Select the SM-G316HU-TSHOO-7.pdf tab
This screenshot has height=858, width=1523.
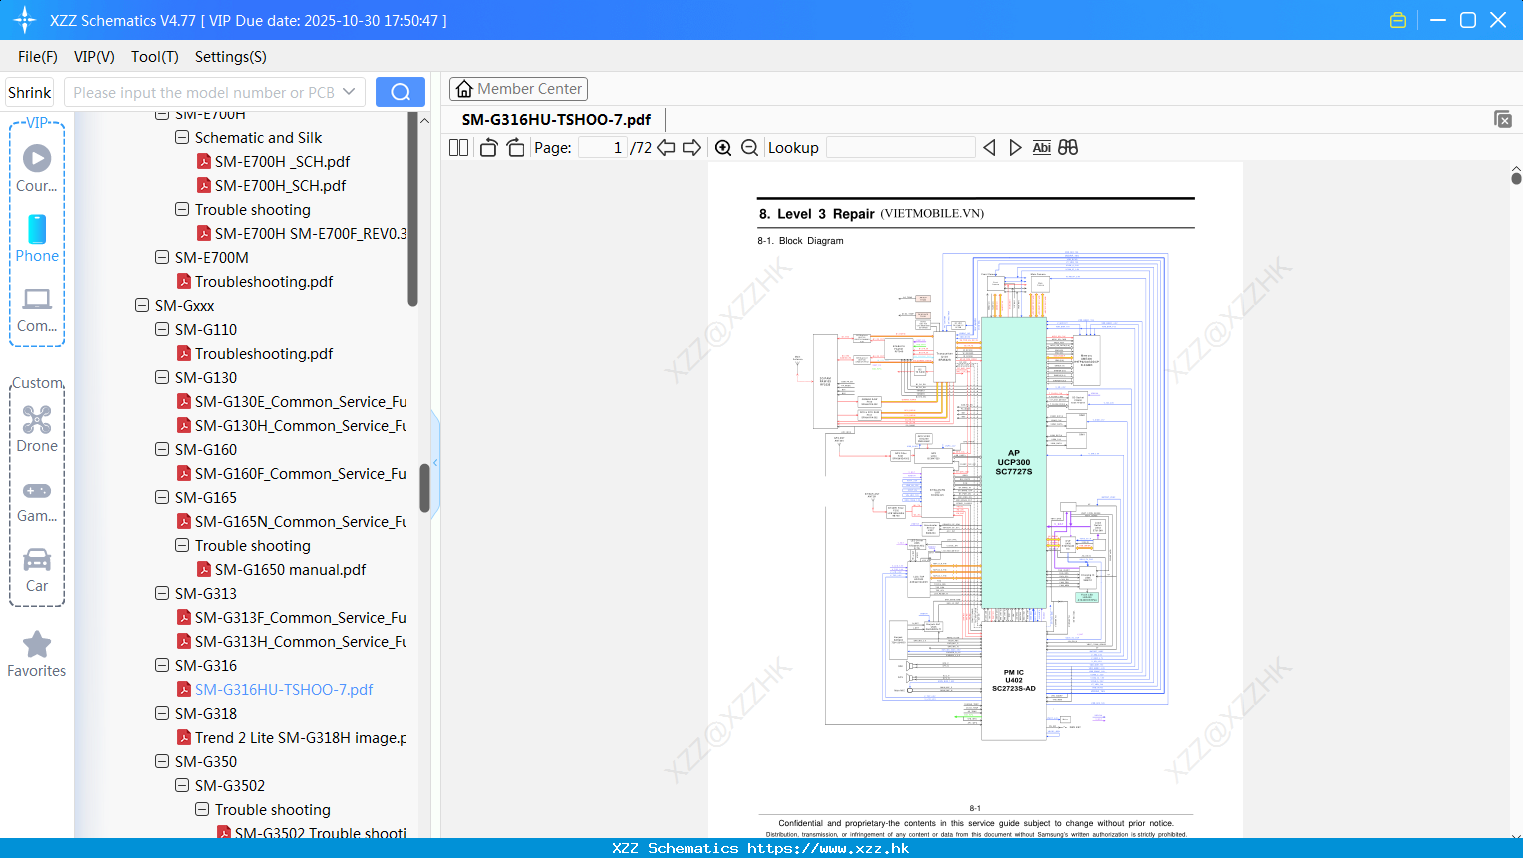(556, 119)
